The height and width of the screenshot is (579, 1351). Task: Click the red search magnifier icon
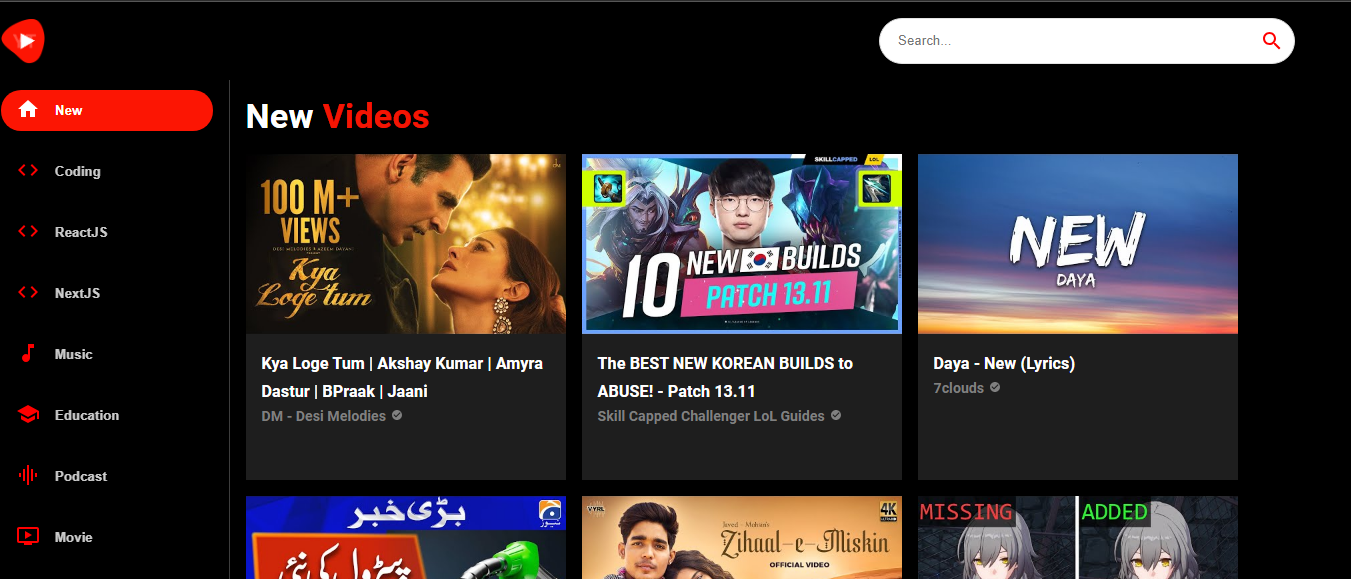pyautogui.click(x=1271, y=41)
